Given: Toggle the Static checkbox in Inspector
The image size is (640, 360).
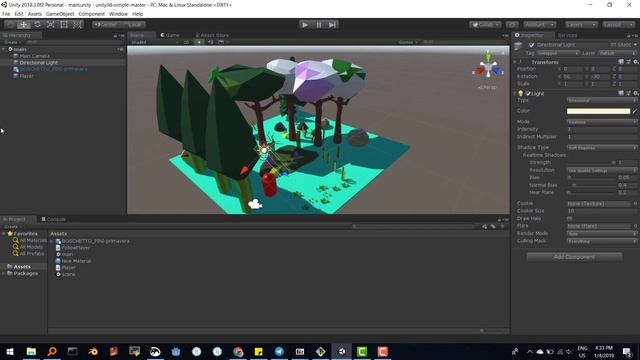Looking at the screenshot, I should (613, 44).
